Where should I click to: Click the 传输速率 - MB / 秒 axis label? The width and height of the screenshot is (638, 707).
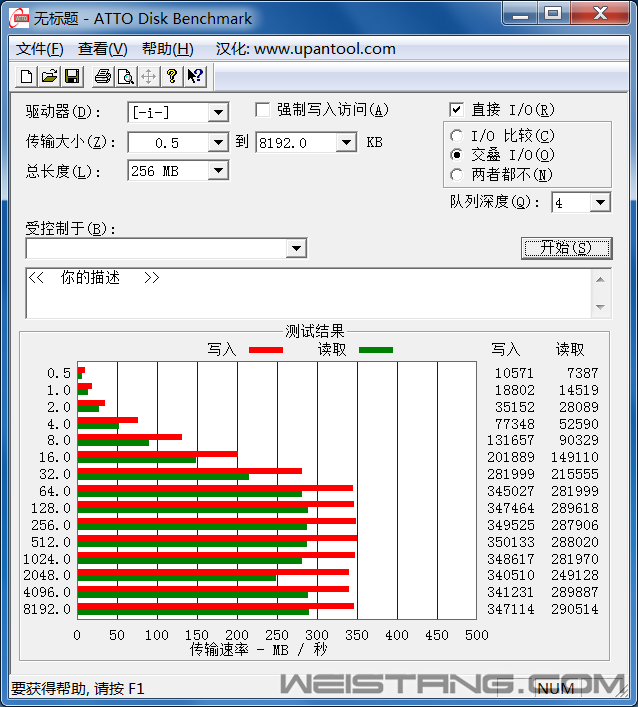(258, 650)
